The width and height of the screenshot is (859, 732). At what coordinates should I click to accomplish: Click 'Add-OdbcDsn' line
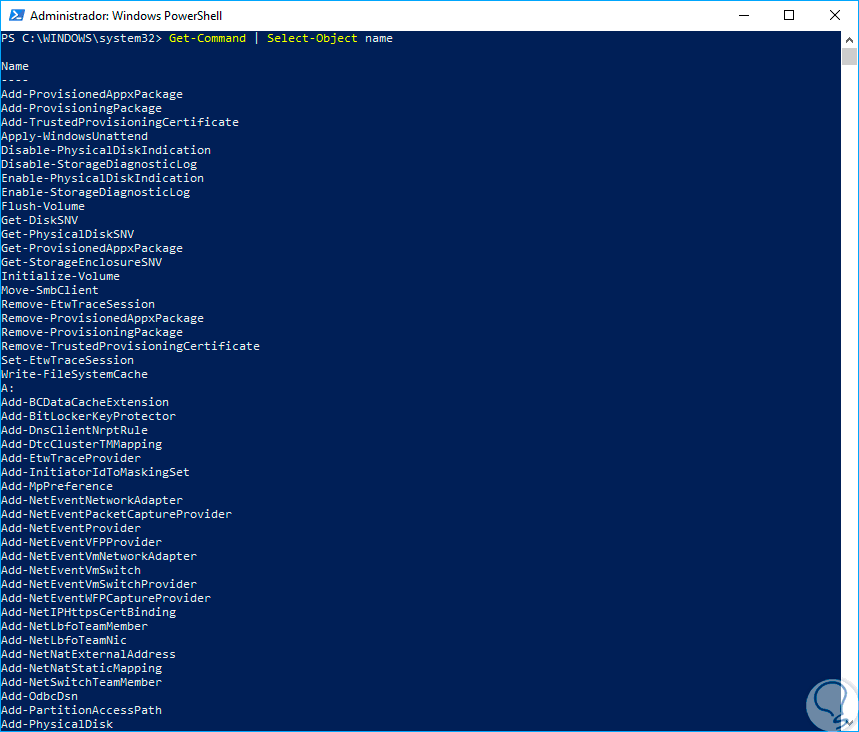(39, 696)
